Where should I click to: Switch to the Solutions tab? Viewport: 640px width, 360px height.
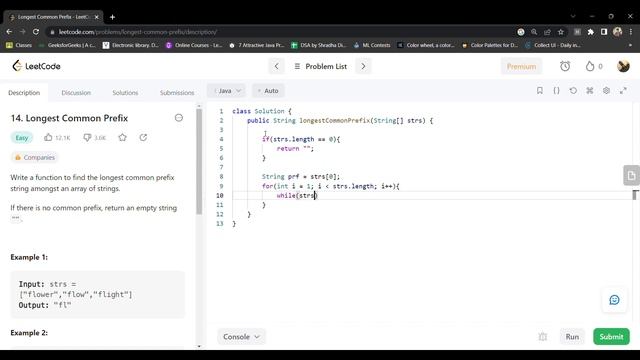tap(125, 93)
